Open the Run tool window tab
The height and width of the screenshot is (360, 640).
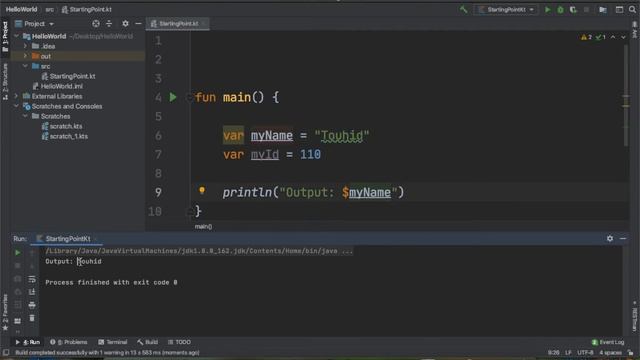point(28,342)
